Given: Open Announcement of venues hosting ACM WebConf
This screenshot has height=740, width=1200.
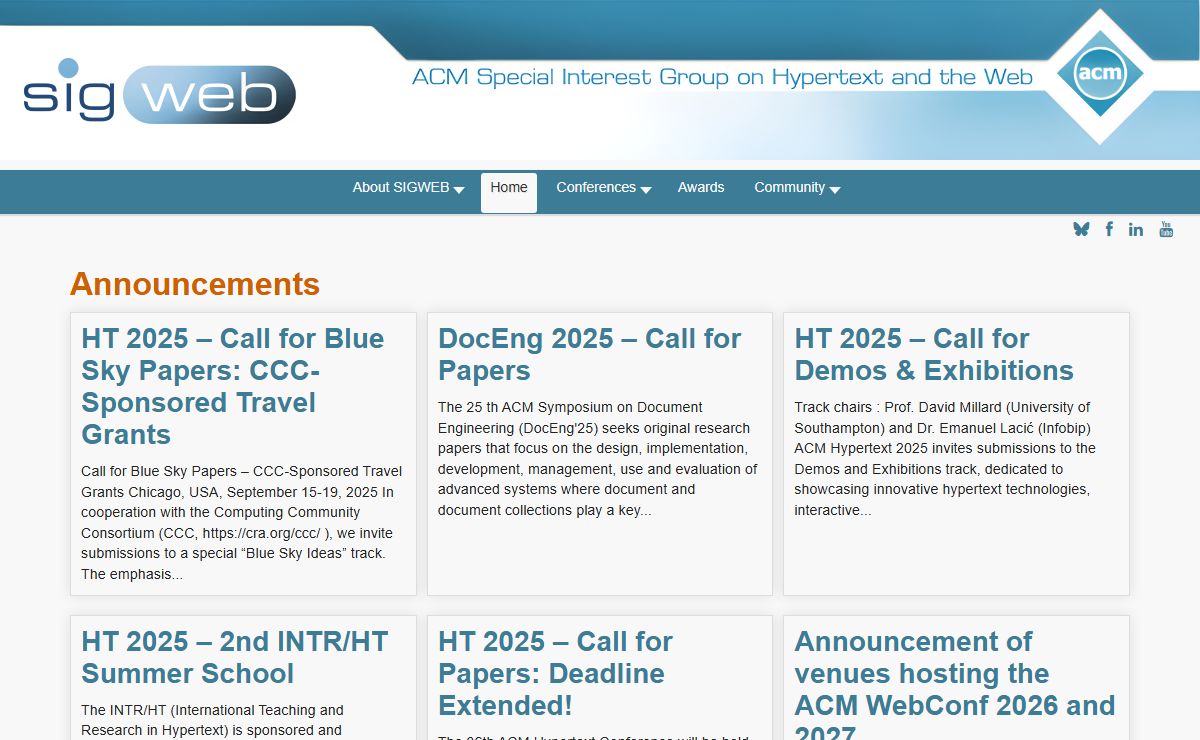Looking at the screenshot, I should click(955, 685).
